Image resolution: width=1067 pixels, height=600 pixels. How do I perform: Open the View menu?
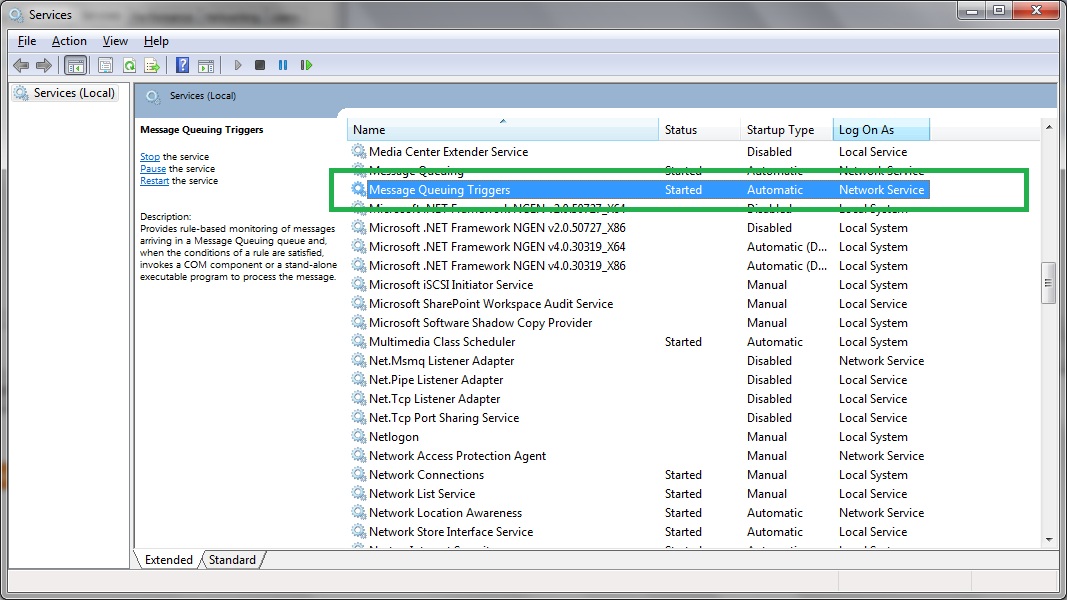click(x=115, y=41)
